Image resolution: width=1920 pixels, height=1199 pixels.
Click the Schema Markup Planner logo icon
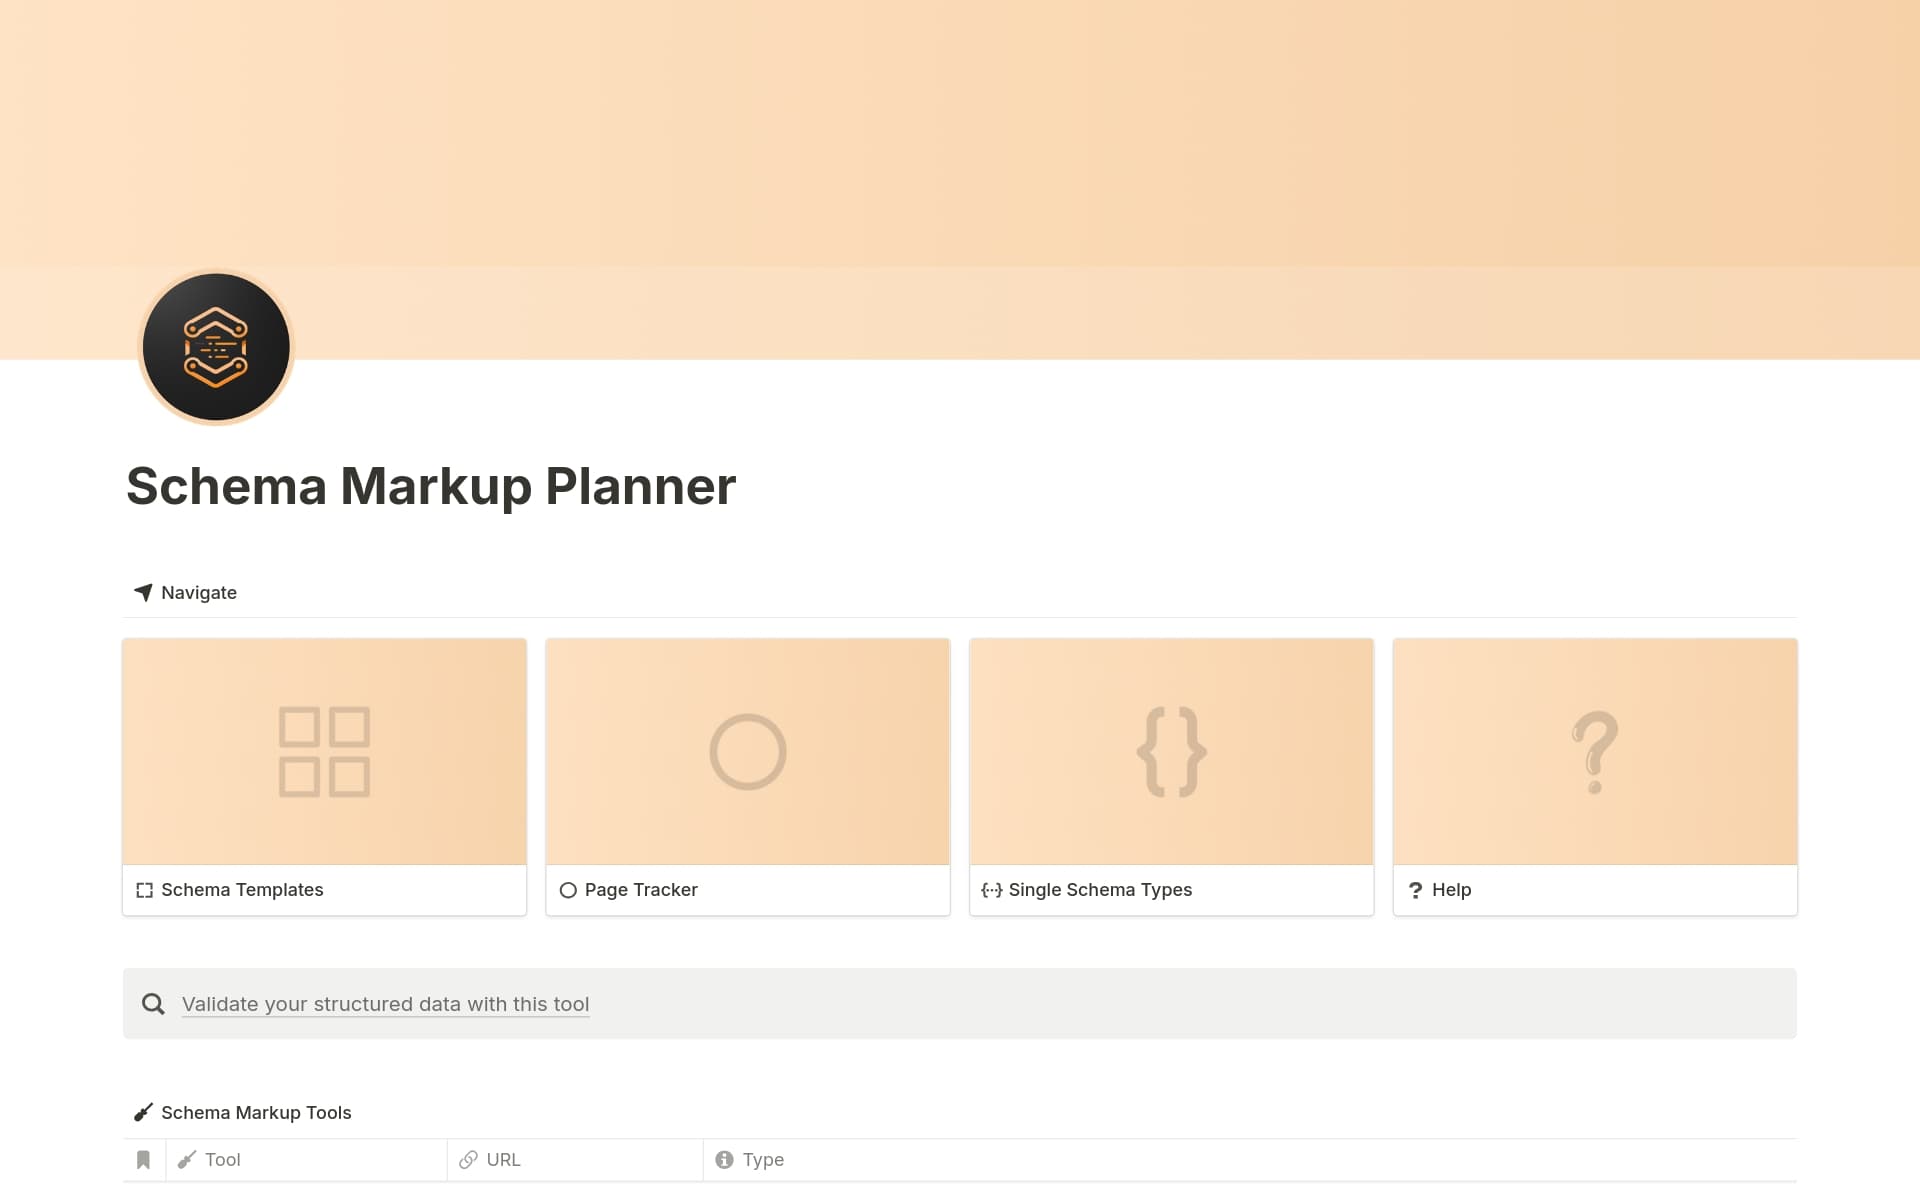coord(216,347)
